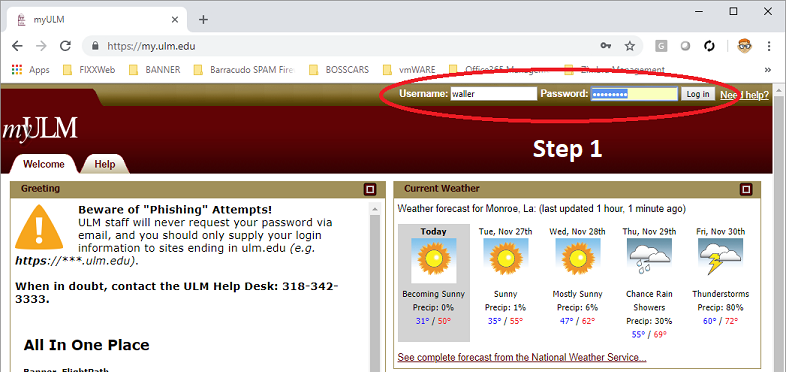Click the 'Thunderstorms' forecast text

[720, 294]
